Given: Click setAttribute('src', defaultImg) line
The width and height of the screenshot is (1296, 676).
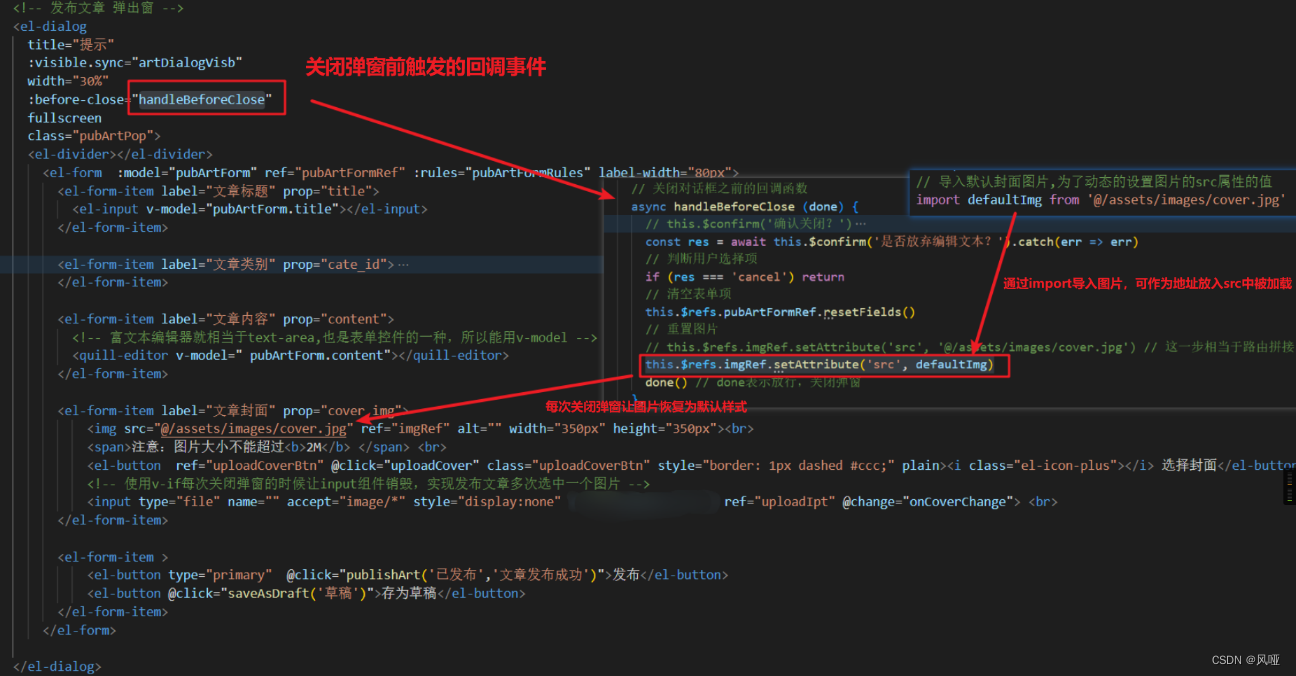Looking at the screenshot, I should 819,365.
